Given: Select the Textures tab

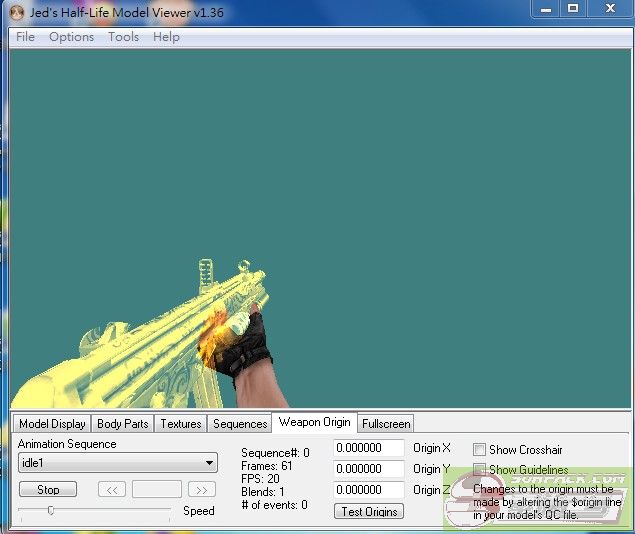Looking at the screenshot, I should [181, 424].
